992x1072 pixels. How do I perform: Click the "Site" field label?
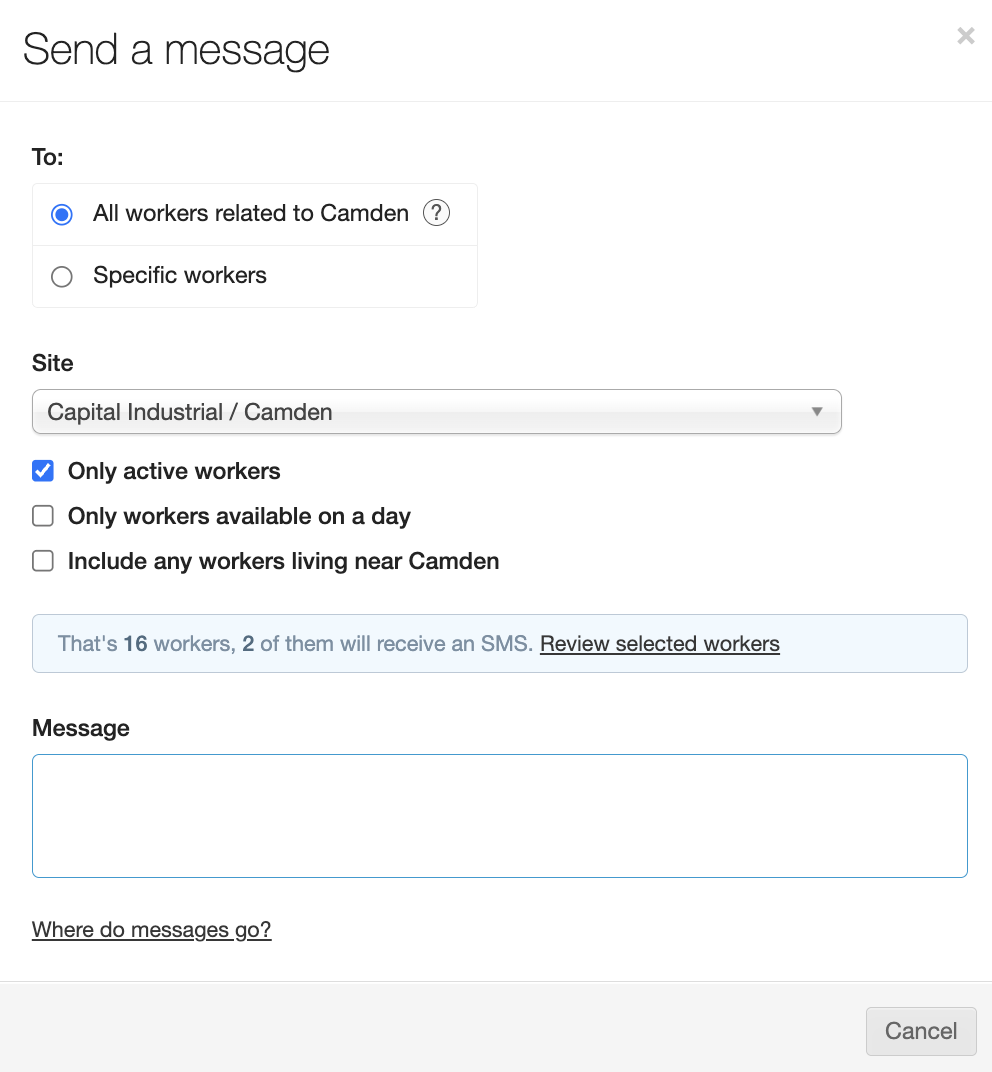coord(53,363)
